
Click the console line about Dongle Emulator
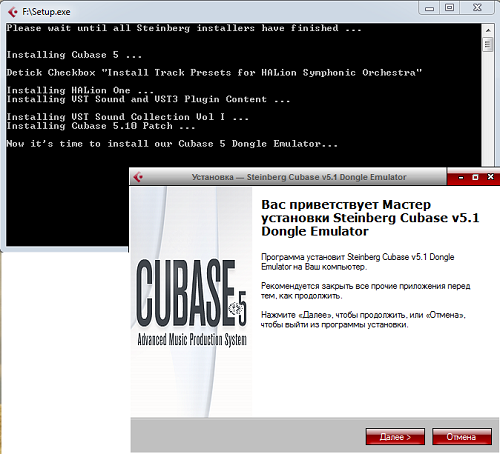tap(172, 144)
